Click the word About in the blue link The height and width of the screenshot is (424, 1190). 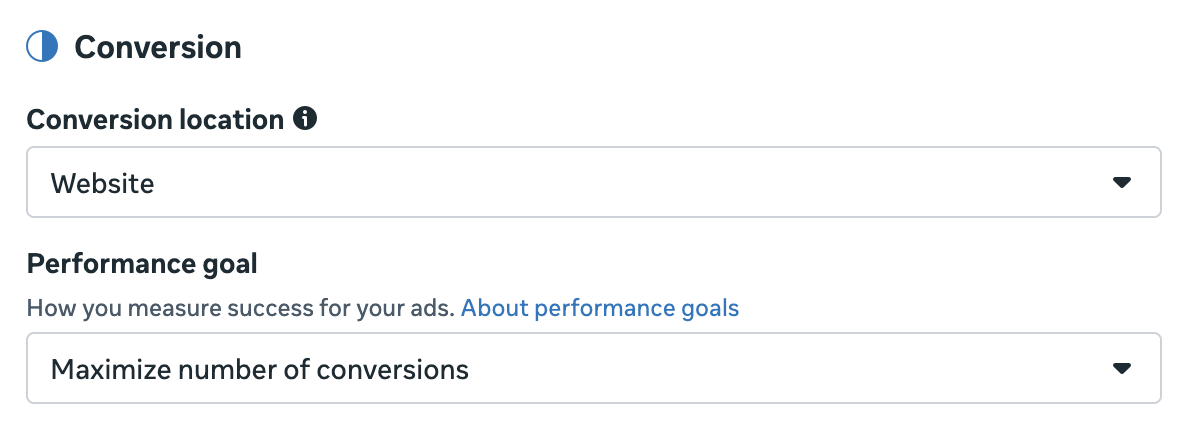pyautogui.click(x=494, y=308)
